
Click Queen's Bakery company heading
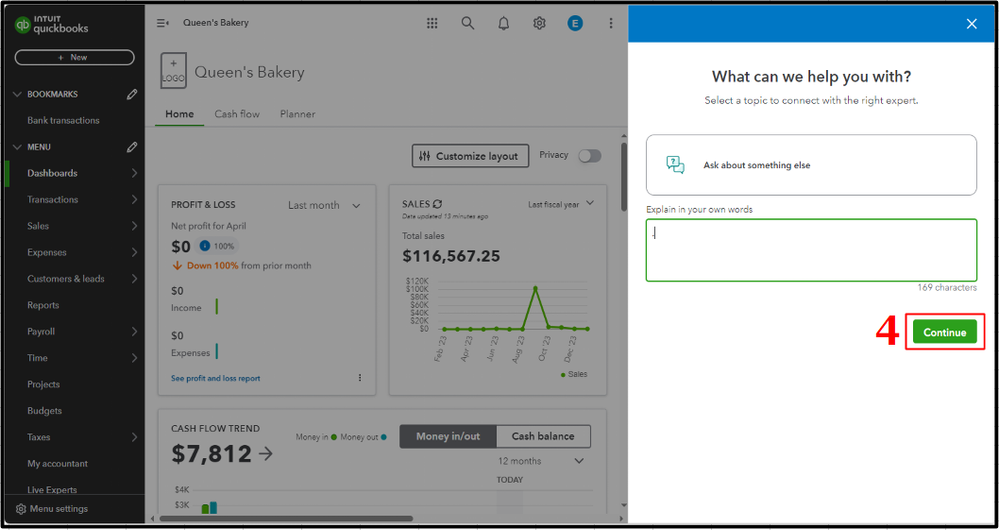click(x=249, y=73)
